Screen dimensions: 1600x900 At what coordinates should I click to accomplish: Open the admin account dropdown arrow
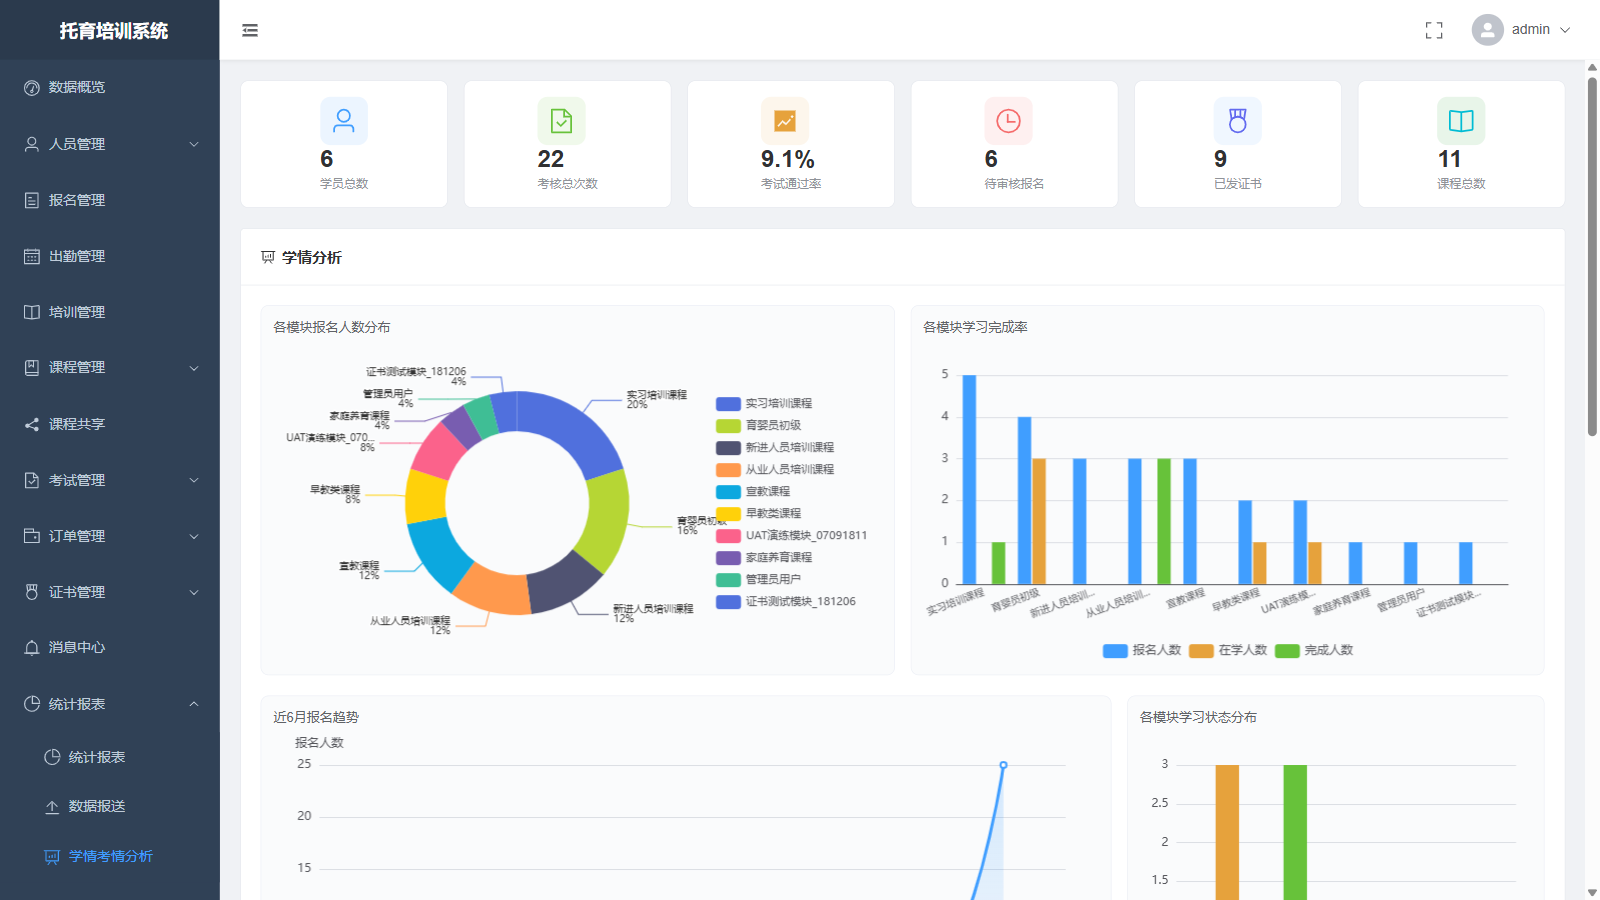tap(1565, 30)
